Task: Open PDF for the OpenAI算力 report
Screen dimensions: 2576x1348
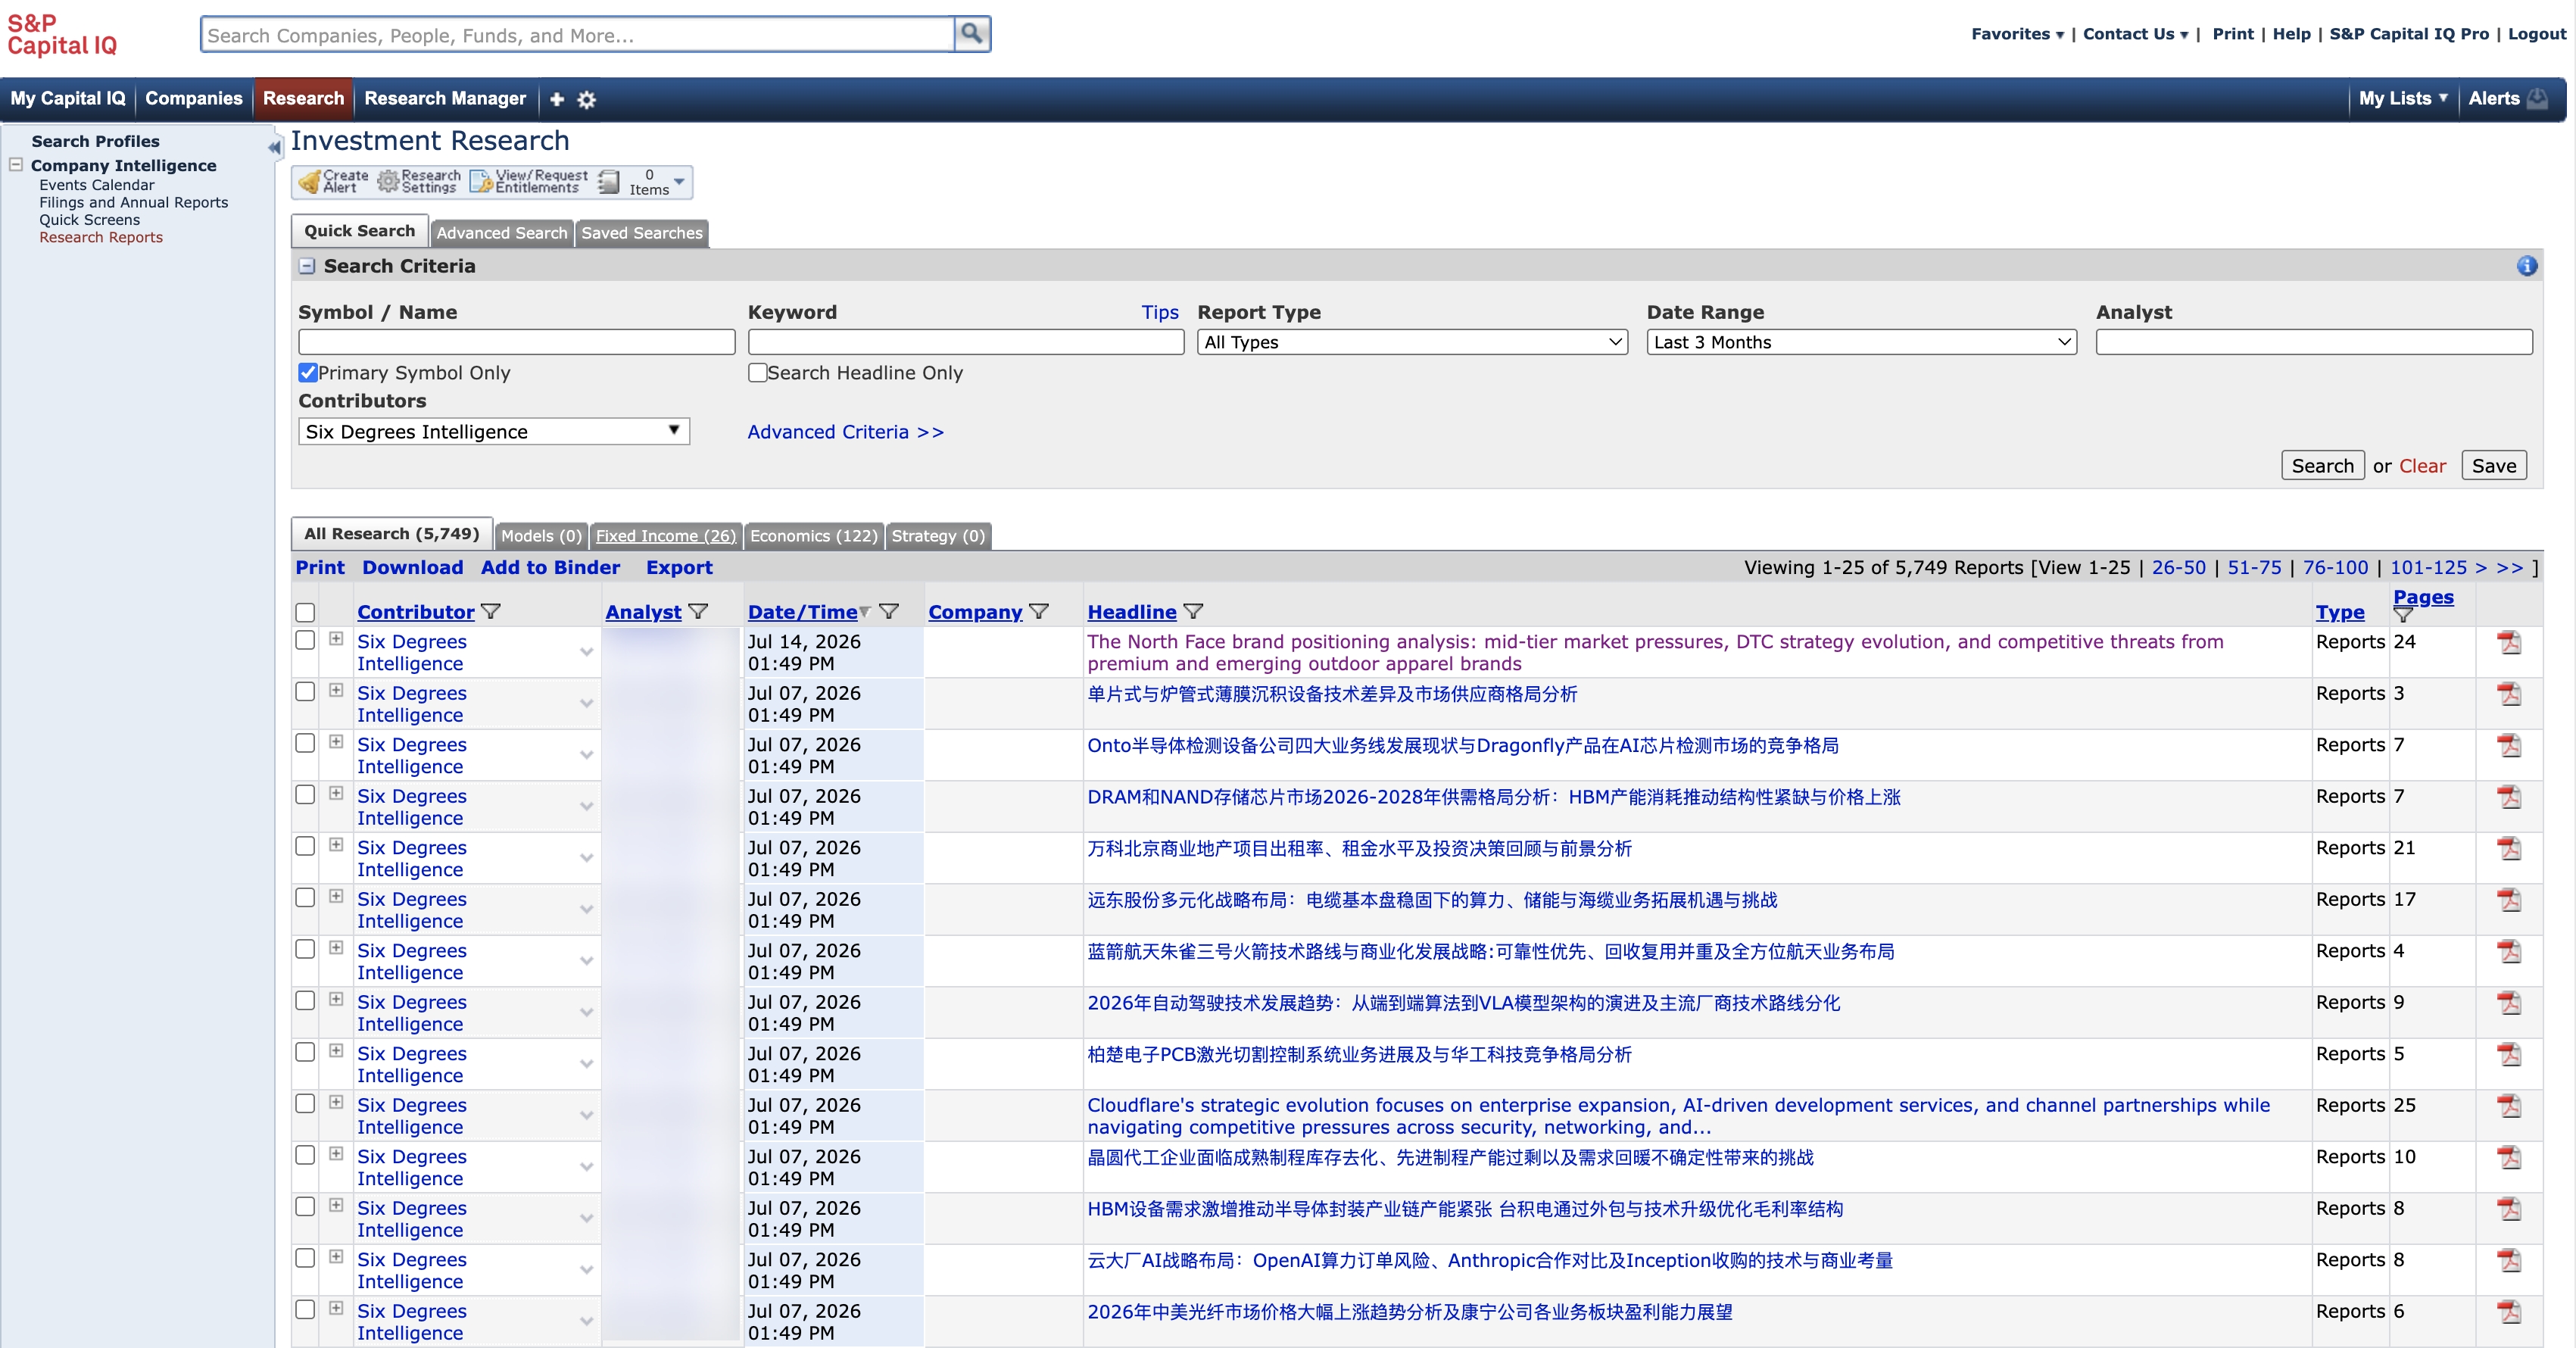Action: tap(2509, 1261)
